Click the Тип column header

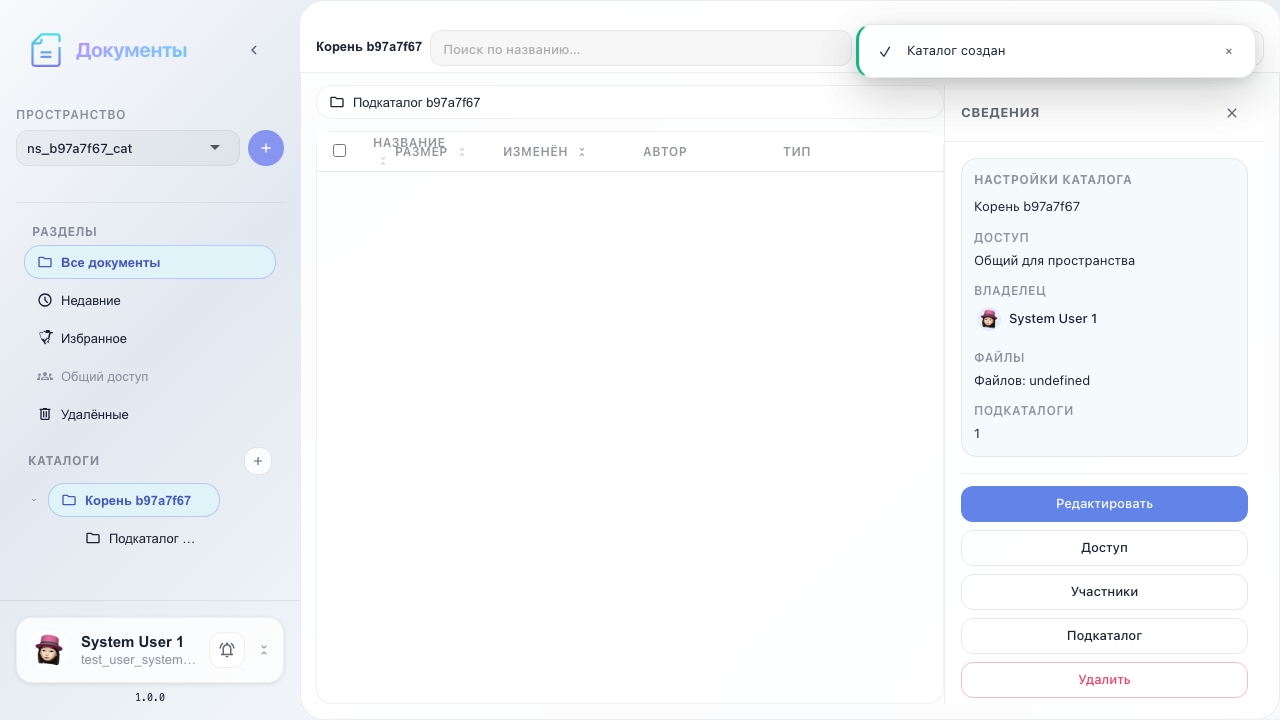[797, 152]
